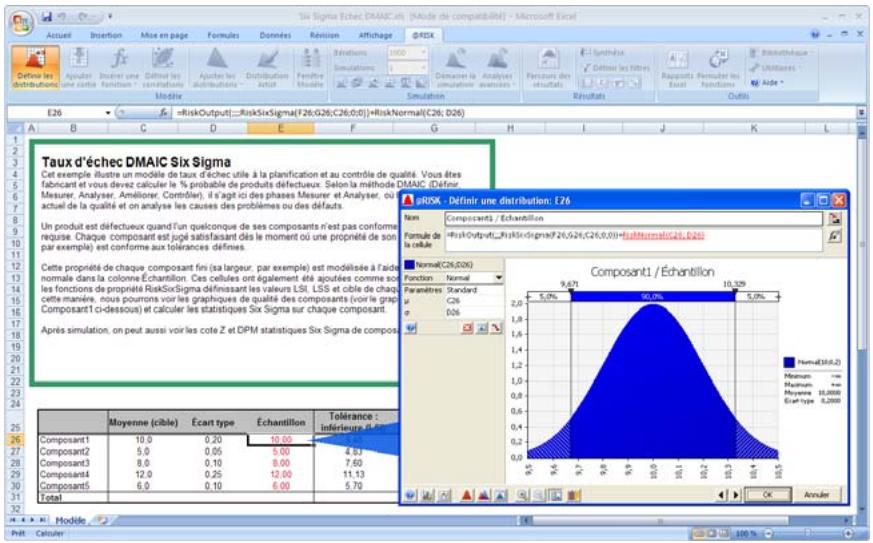The height and width of the screenshot is (543, 873).
Task: Click Permuter les fonctions icon
Action: [718, 67]
